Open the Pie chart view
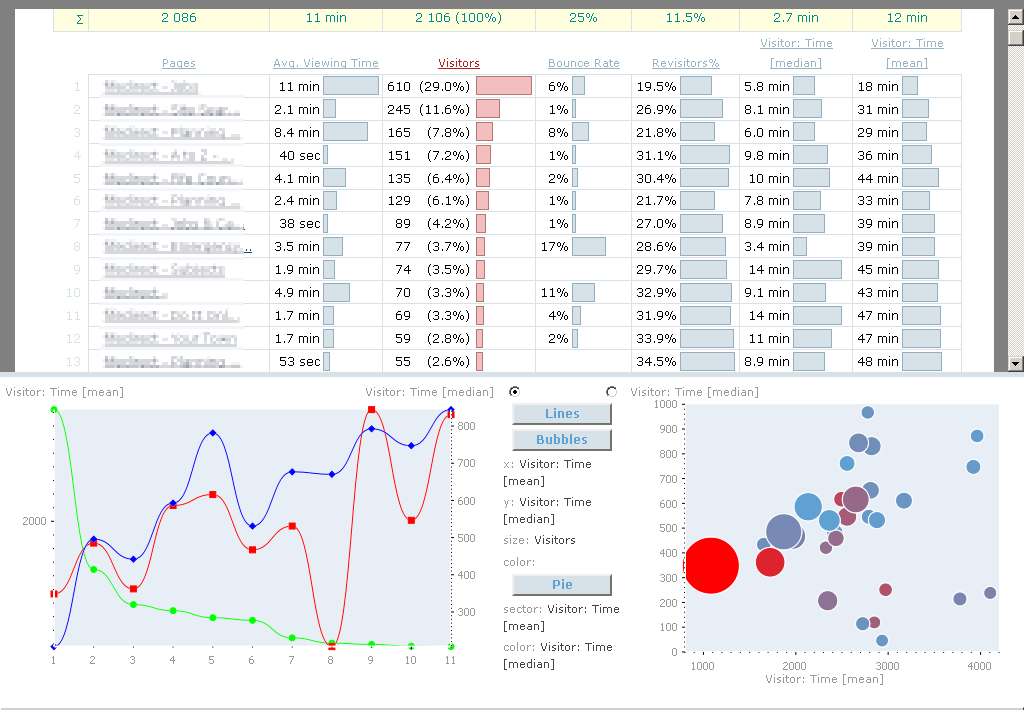1024x710 pixels. click(562, 585)
